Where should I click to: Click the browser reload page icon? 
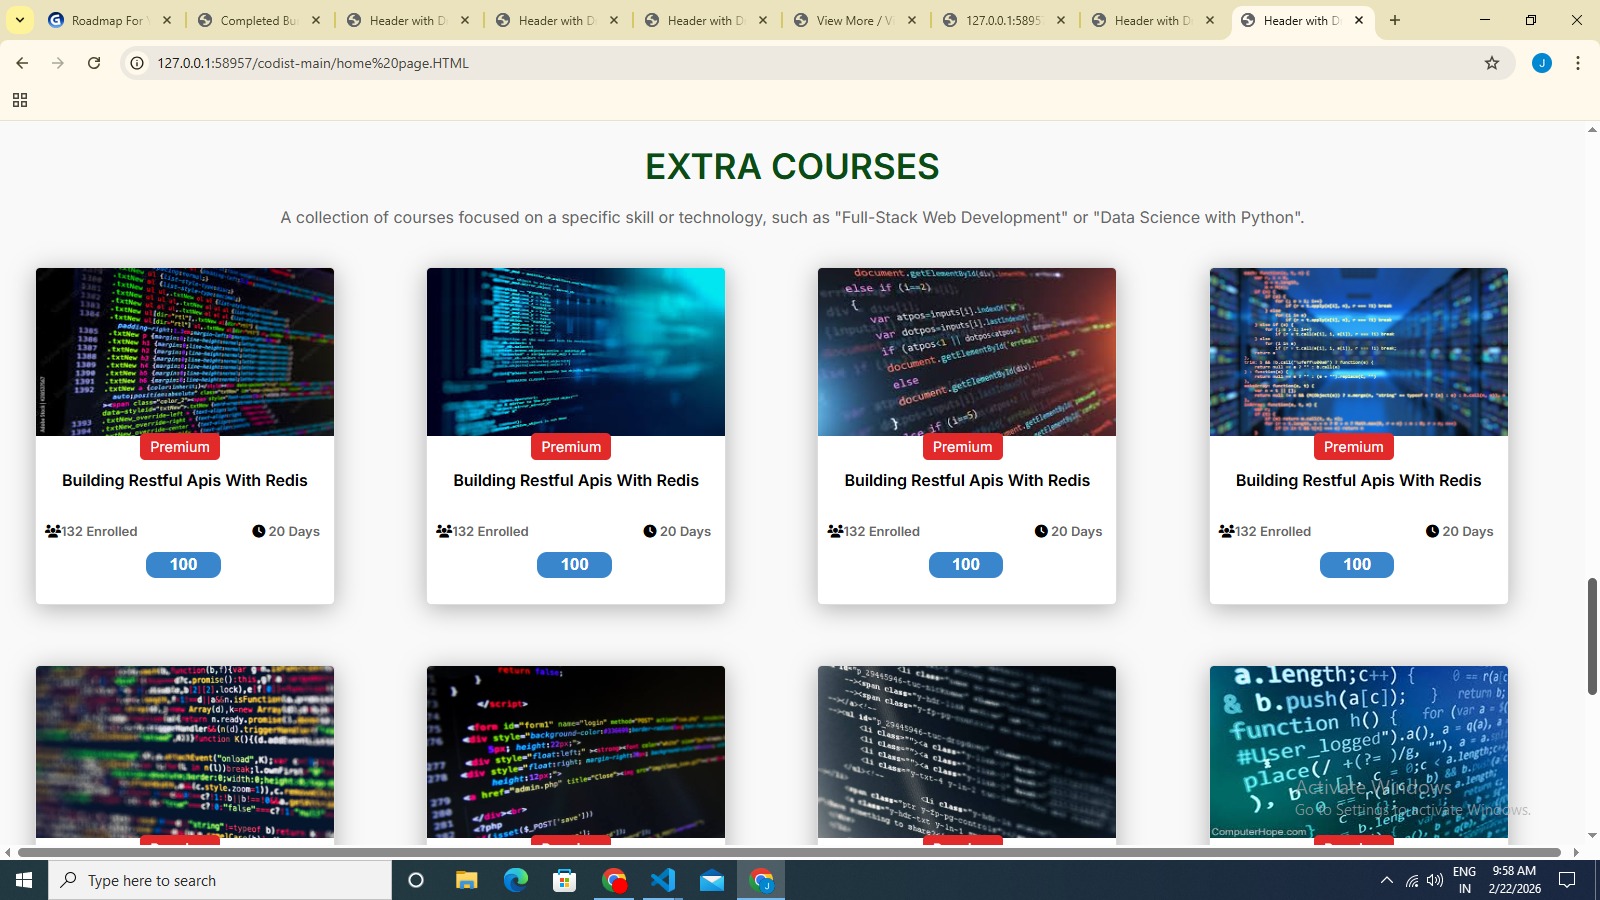click(94, 63)
